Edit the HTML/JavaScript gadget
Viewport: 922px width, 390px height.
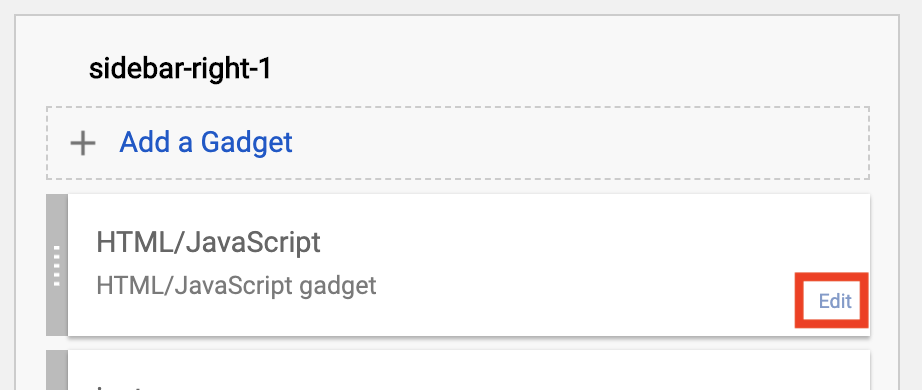click(835, 301)
